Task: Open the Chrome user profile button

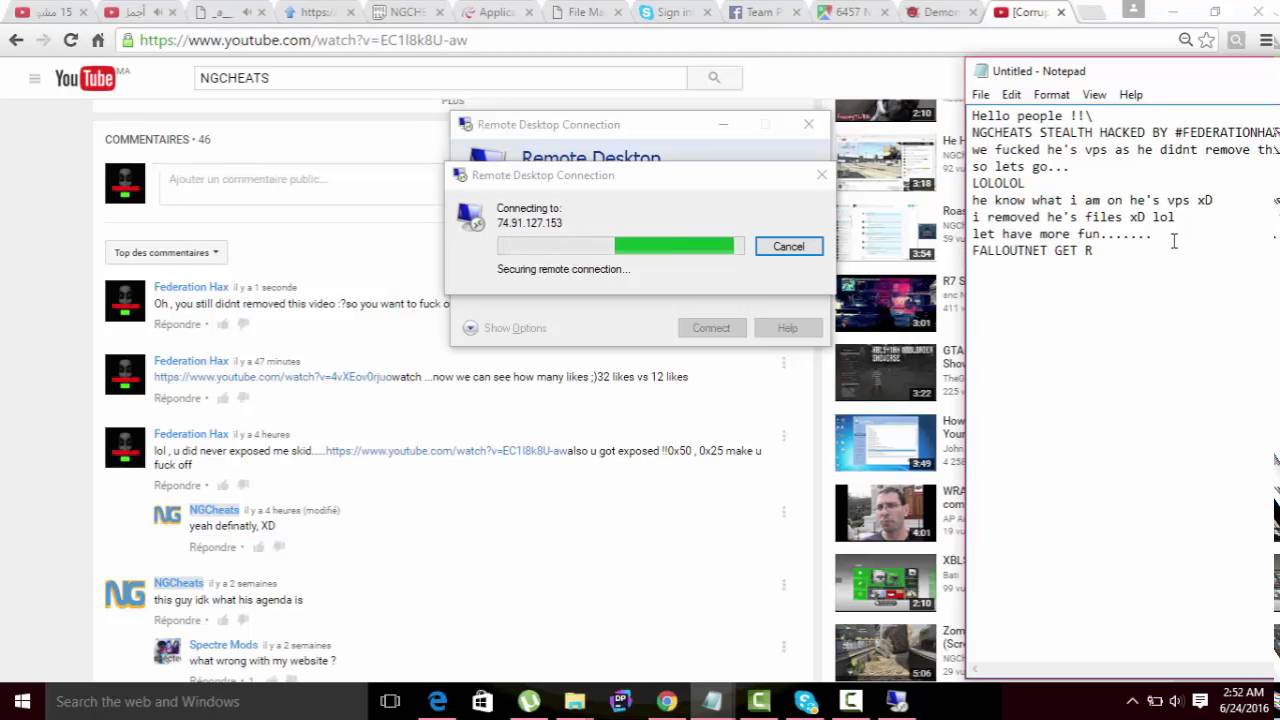Action: (1133, 11)
